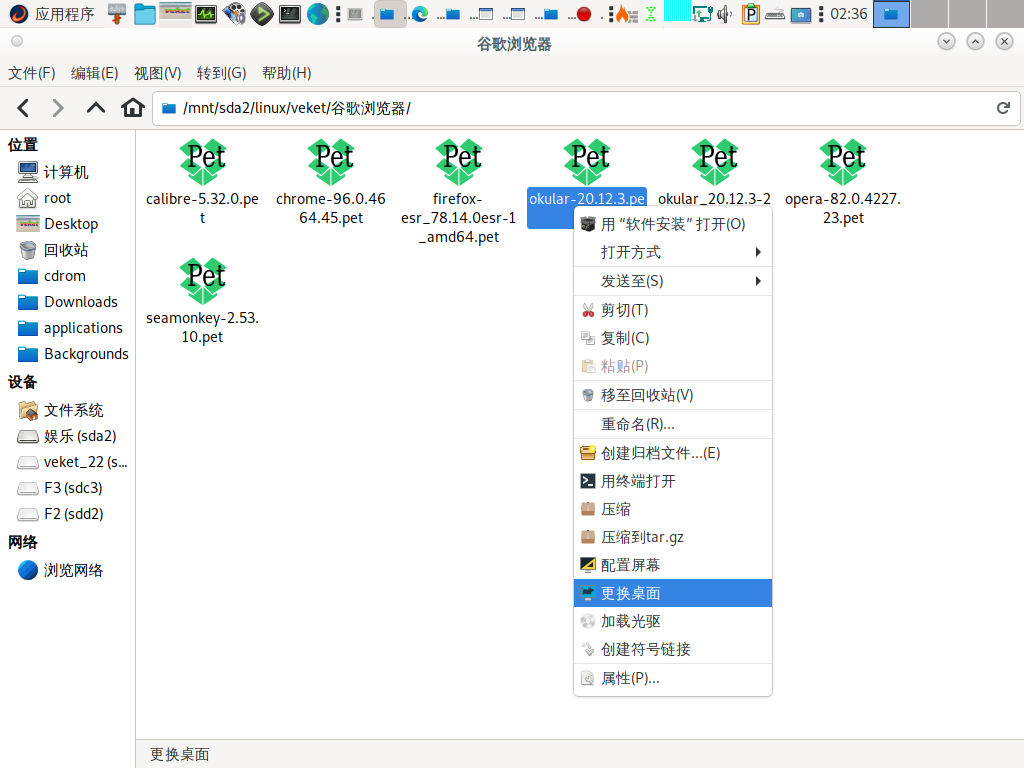This screenshot has width=1024, height=768.
Task: Open Downloads in the sidebar
Action: tap(67, 302)
